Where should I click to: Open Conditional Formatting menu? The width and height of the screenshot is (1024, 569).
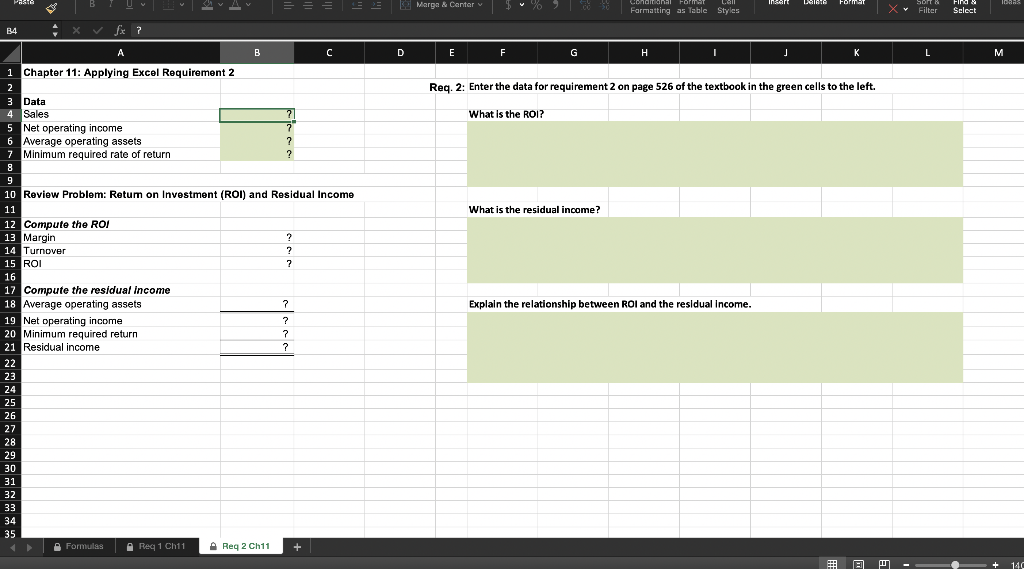pyautogui.click(x=650, y=7)
